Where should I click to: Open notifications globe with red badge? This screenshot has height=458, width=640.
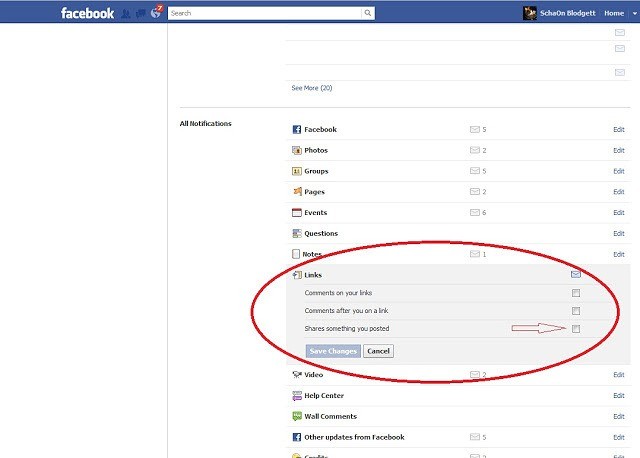click(x=155, y=14)
